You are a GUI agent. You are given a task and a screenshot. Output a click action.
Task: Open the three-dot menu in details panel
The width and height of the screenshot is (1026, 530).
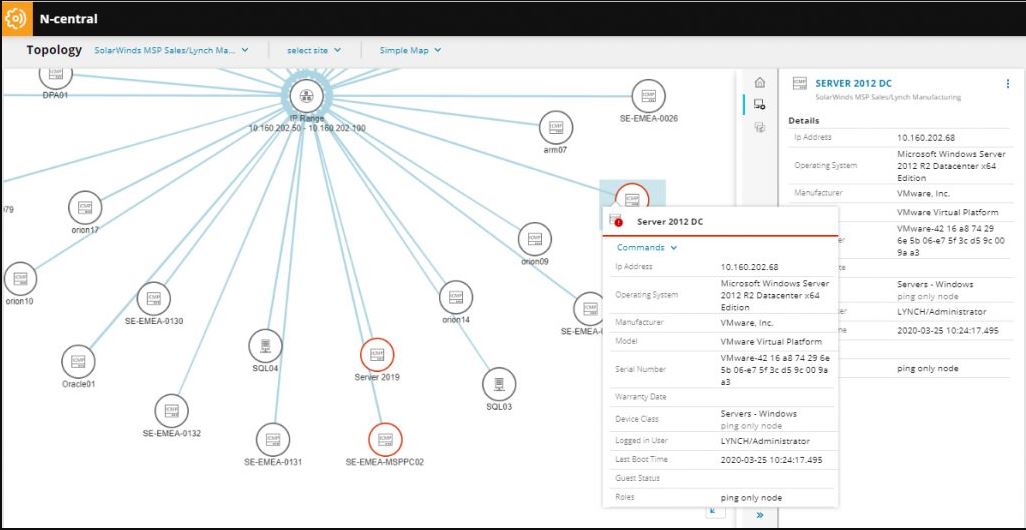click(x=1008, y=84)
